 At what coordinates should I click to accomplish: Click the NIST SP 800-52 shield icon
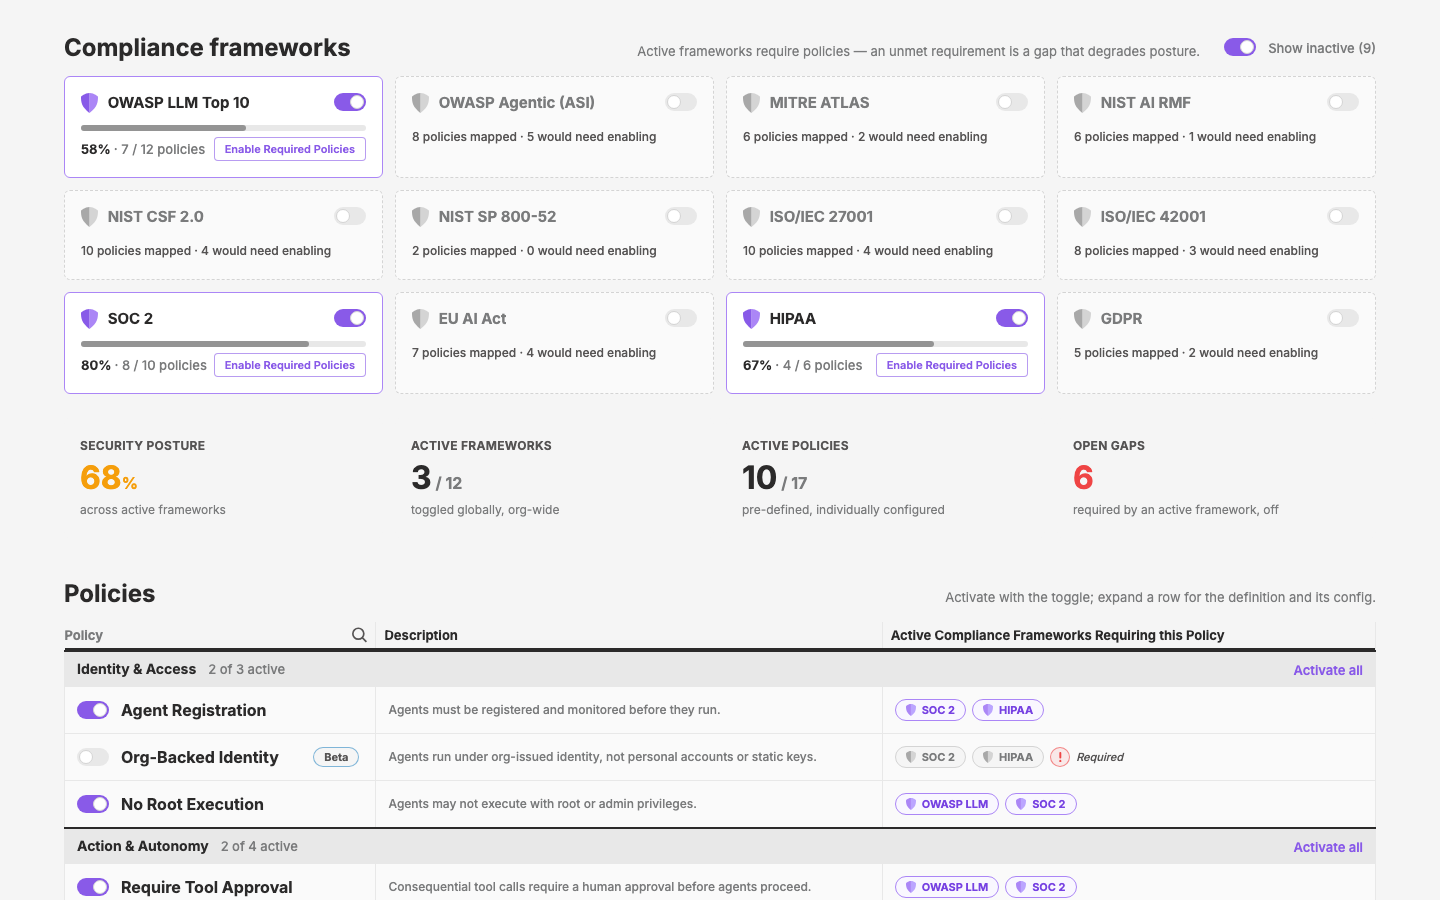(x=420, y=216)
